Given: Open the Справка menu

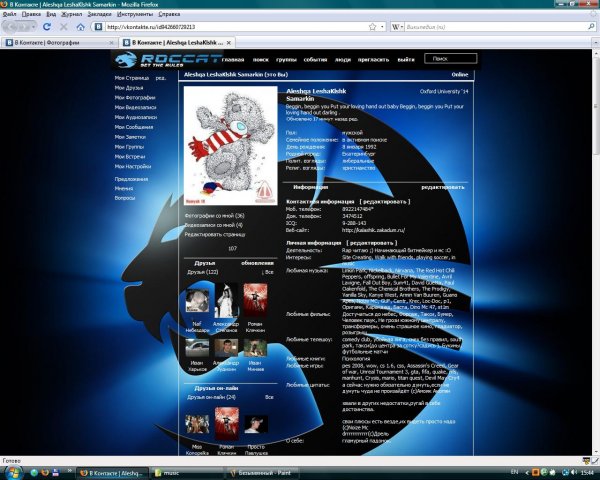Looking at the screenshot, I should coord(169,14).
